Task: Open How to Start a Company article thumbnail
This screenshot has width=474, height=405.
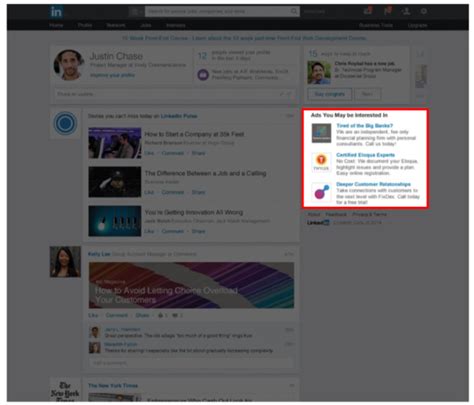Action: [115, 143]
